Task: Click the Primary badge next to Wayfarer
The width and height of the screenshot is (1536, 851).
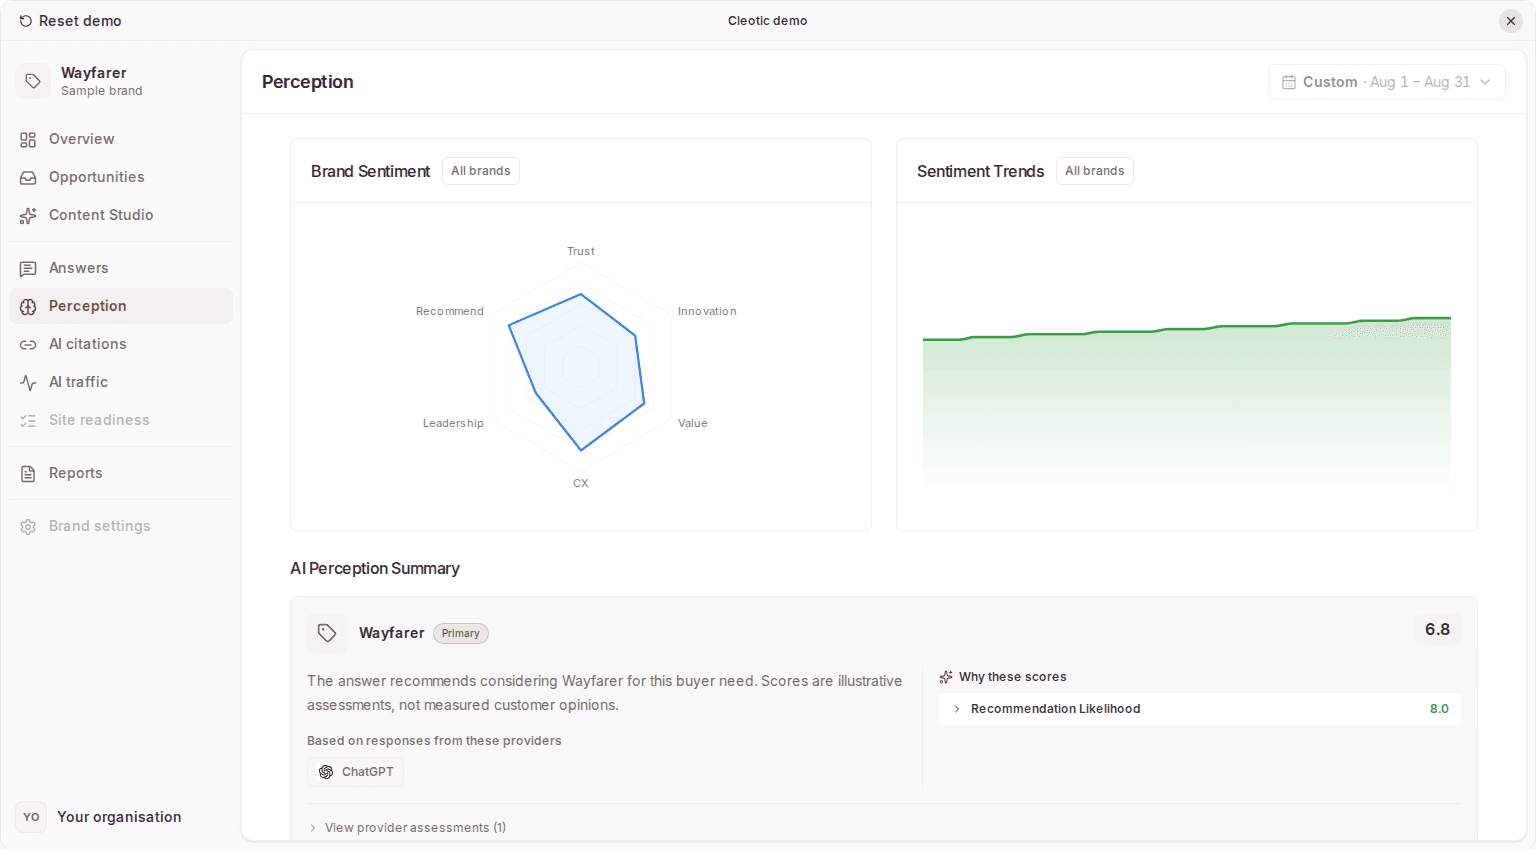Action: [461, 634]
